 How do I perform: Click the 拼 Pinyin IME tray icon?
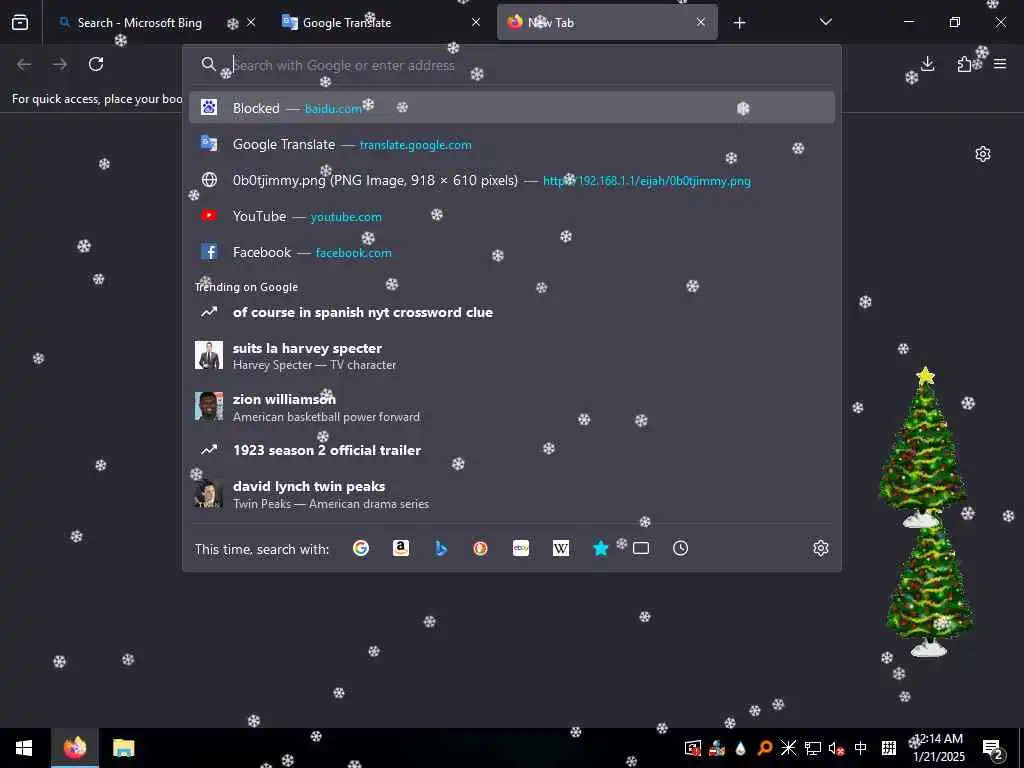pyautogui.click(x=888, y=748)
